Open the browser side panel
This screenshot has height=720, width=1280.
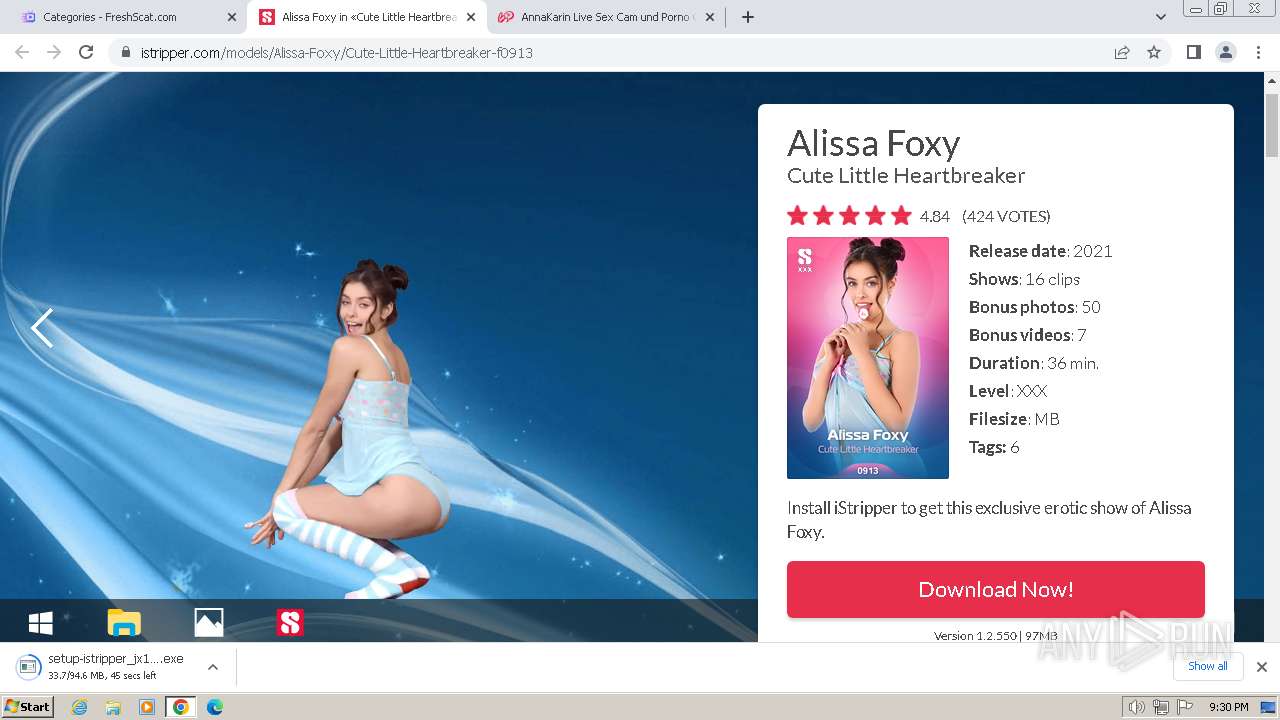tap(1193, 52)
